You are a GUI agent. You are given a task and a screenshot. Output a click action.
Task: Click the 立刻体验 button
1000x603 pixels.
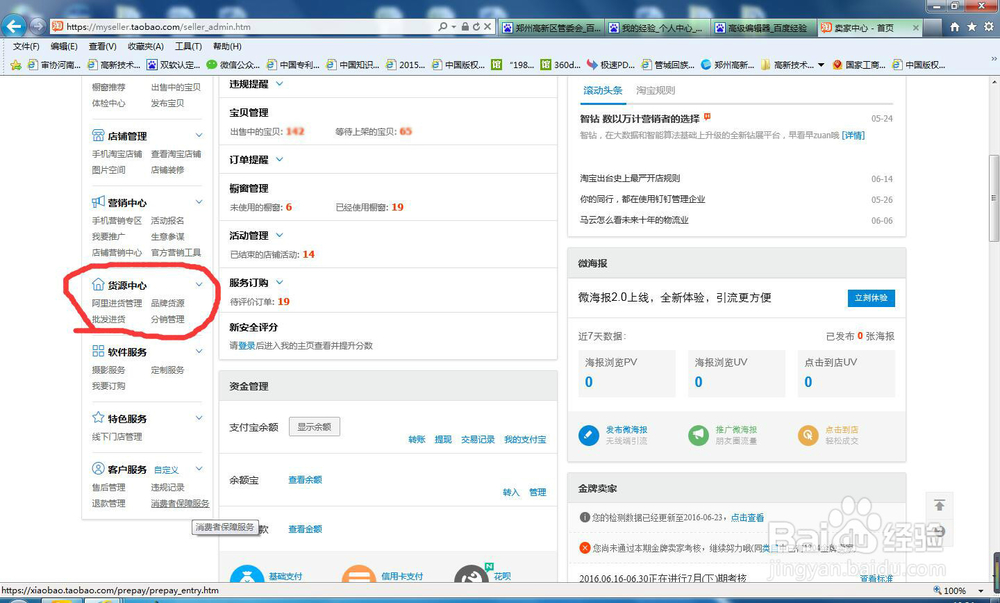coord(871,298)
